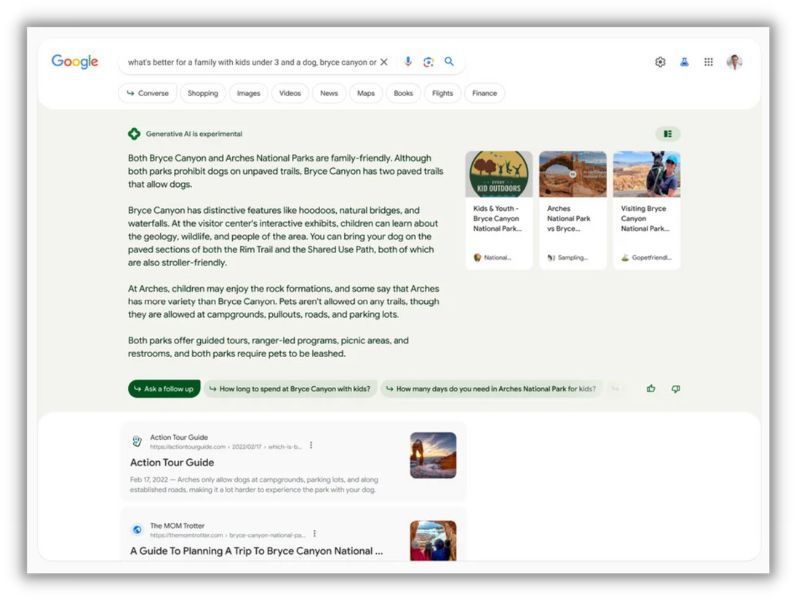
Task: Open the Arches National Park vs Bryce card
Action: [573, 210]
